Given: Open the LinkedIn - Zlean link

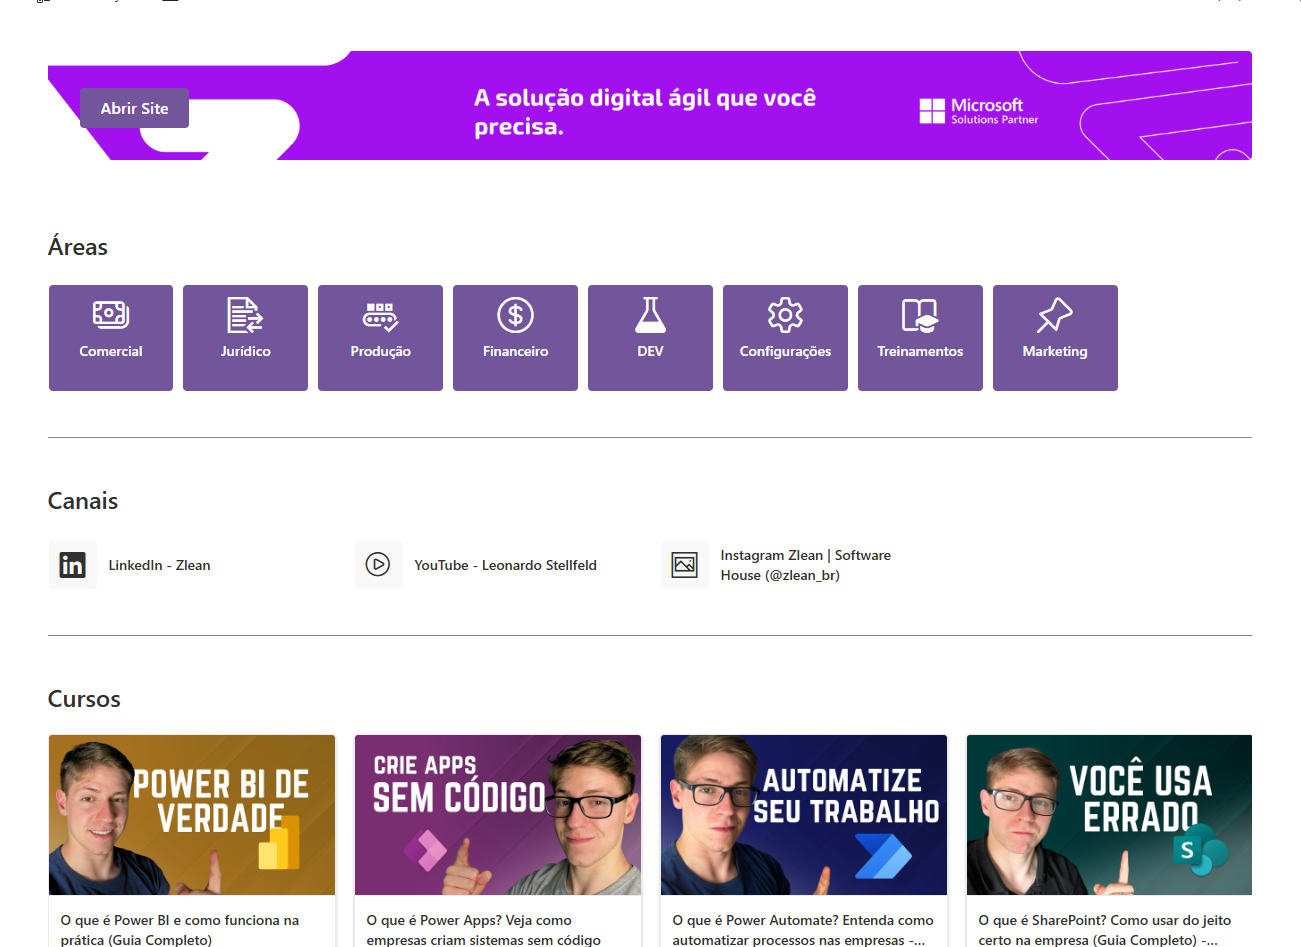Looking at the screenshot, I should 159,565.
